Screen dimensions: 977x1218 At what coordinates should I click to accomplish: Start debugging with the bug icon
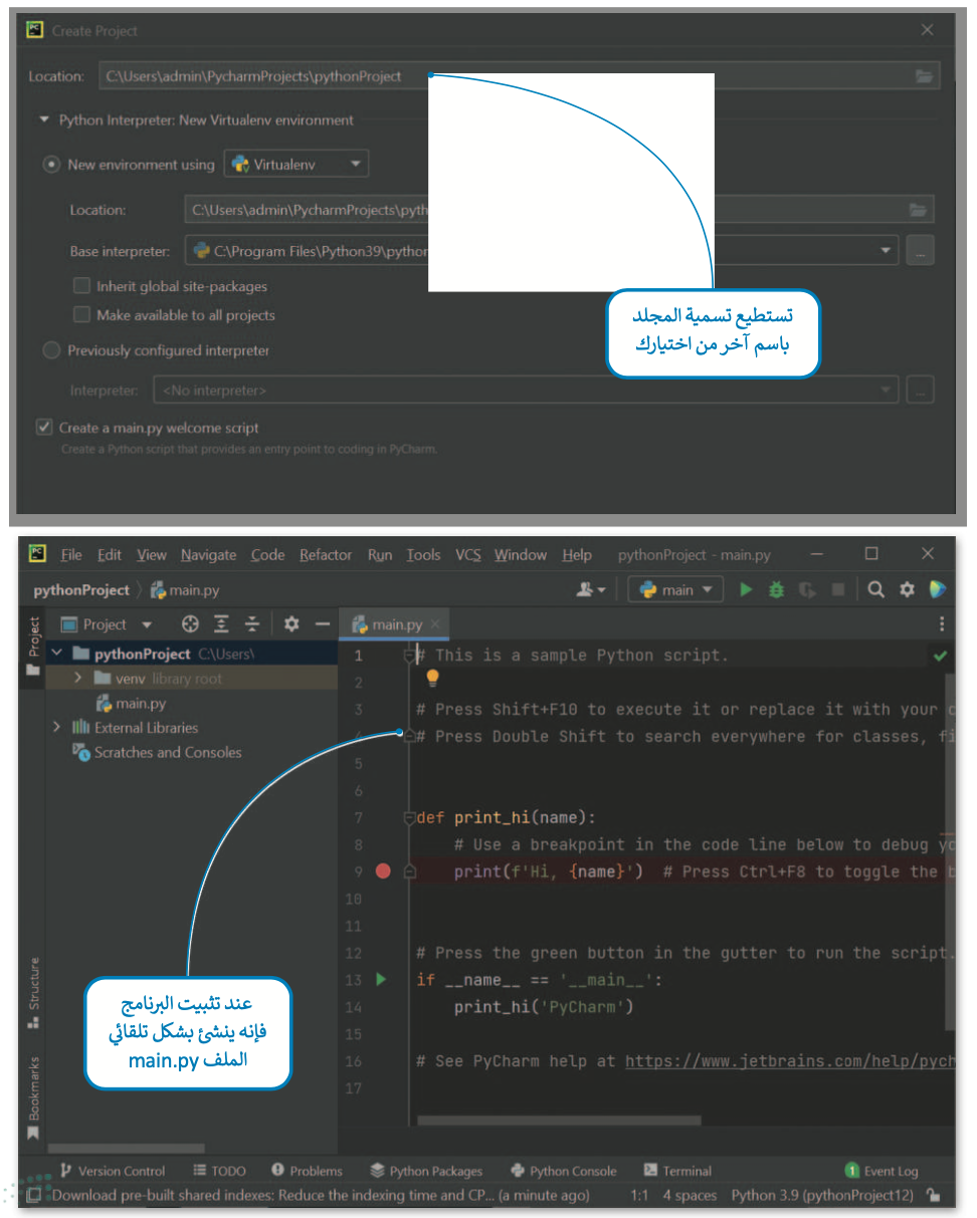coord(776,590)
